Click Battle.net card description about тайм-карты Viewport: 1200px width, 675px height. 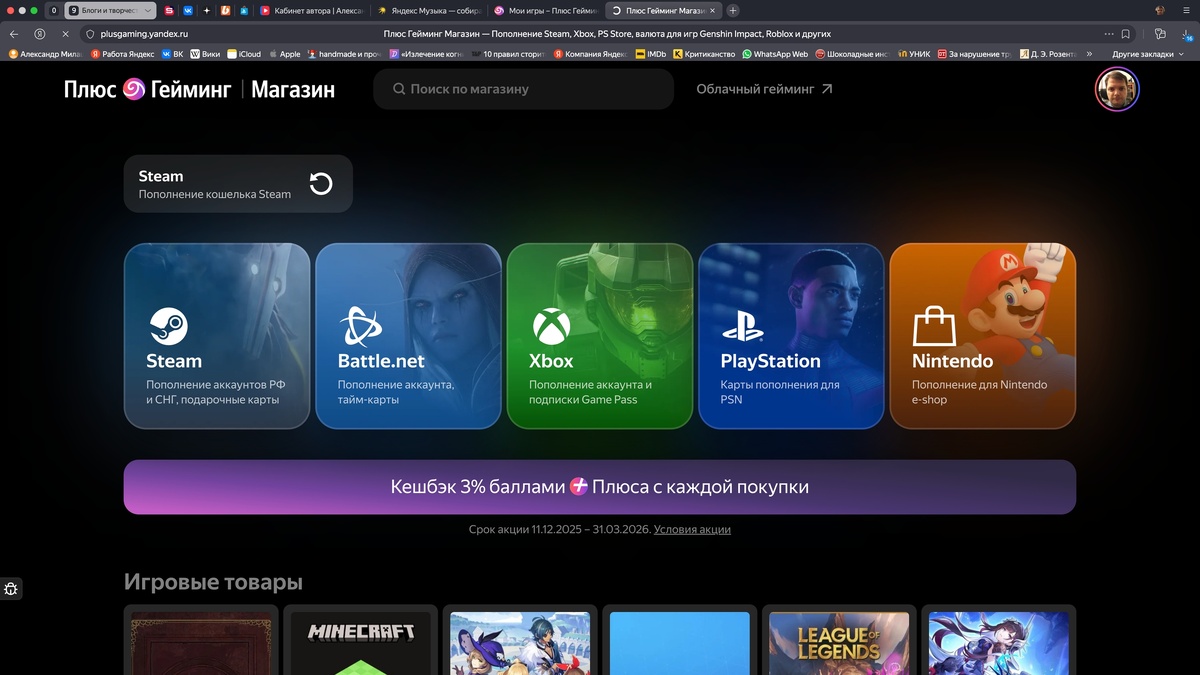396,392
